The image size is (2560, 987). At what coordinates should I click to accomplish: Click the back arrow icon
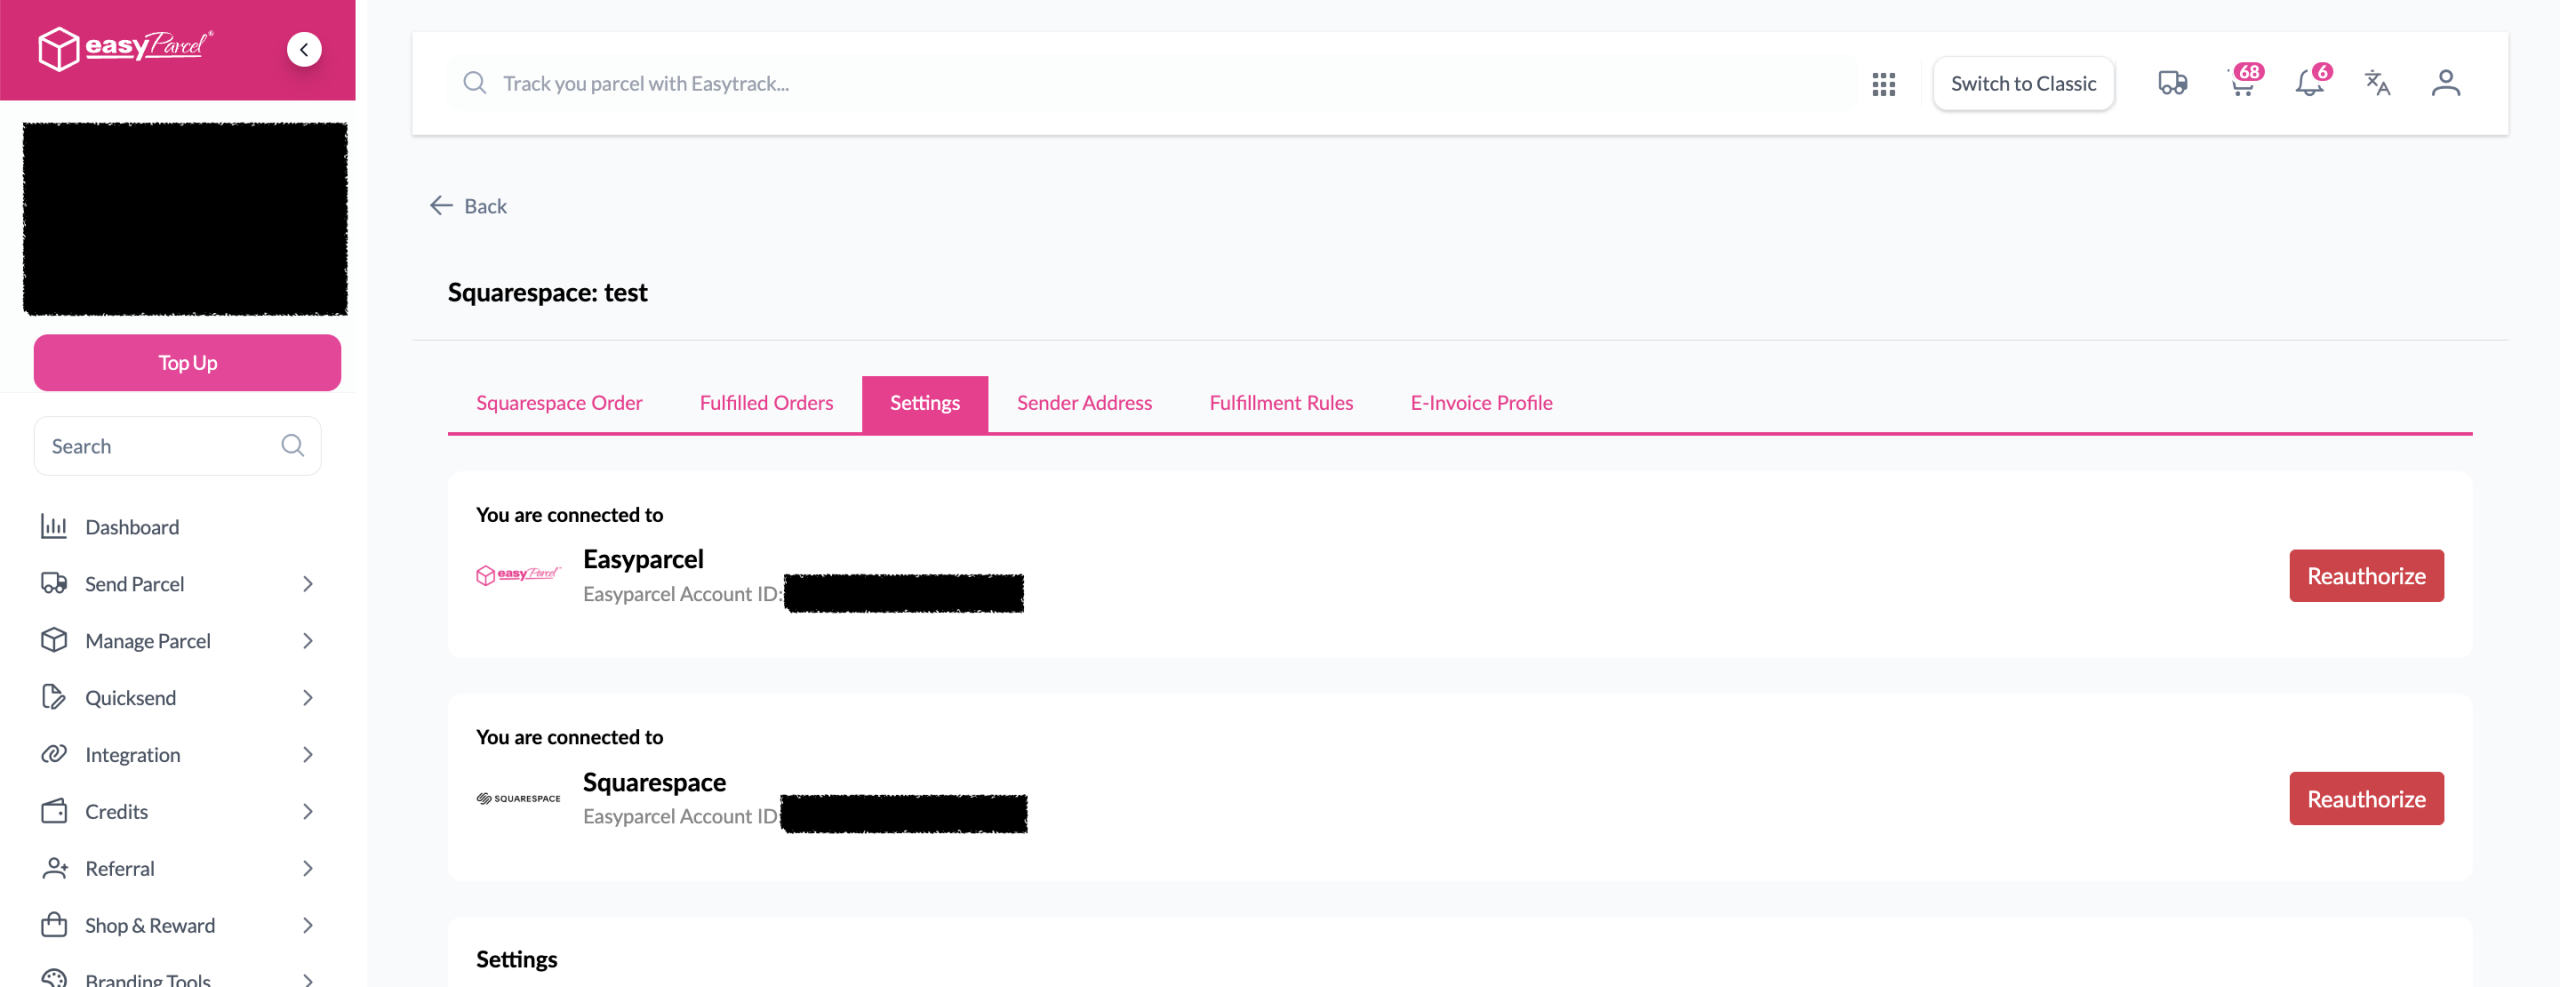[441, 205]
